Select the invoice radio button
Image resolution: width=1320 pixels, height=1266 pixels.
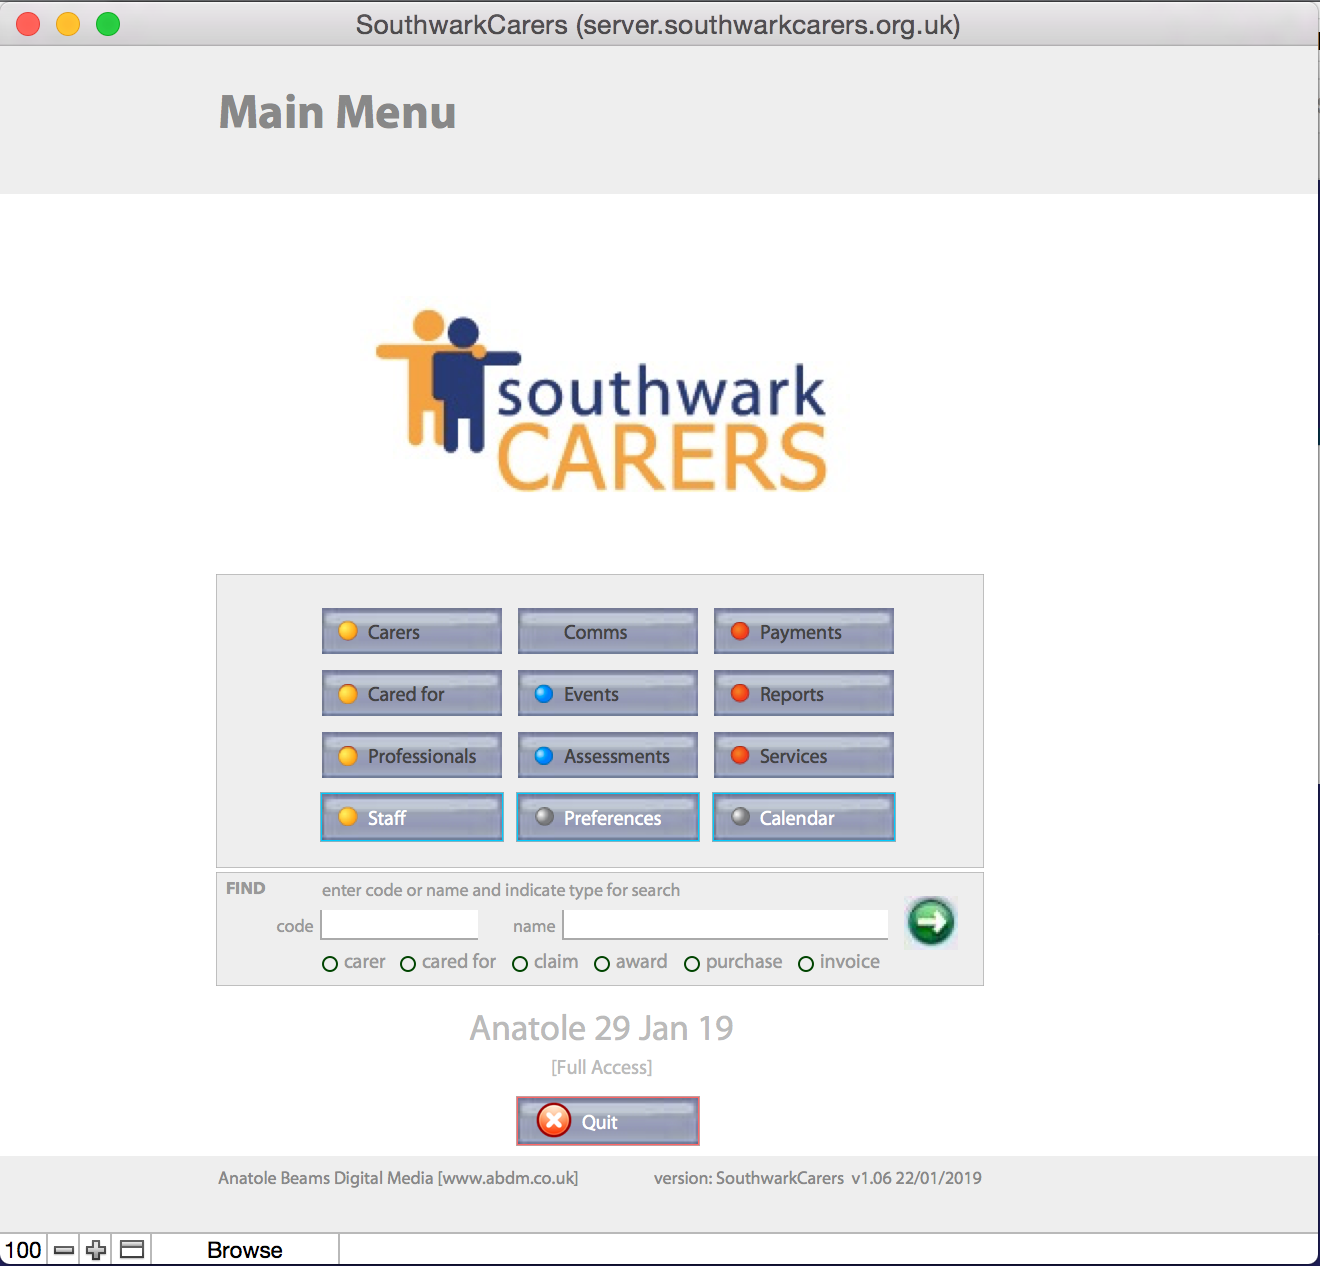[x=806, y=964]
